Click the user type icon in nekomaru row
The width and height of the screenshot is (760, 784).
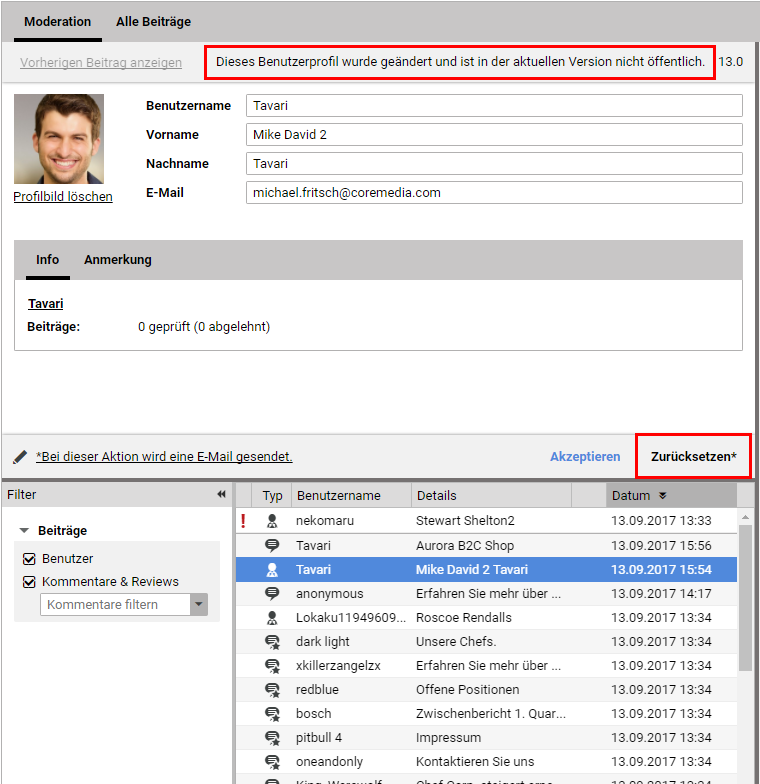tap(272, 521)
